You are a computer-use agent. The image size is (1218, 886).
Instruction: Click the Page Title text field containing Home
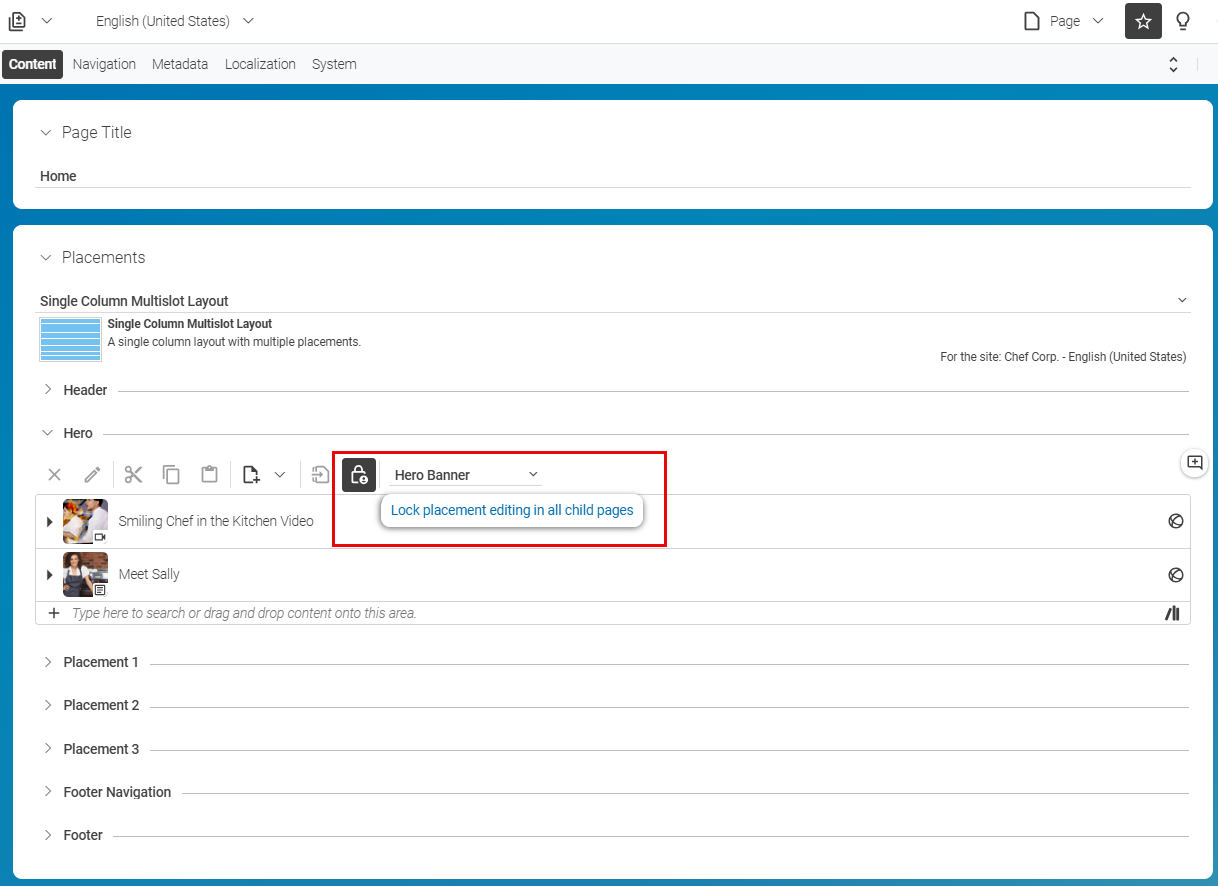[614, 176]
